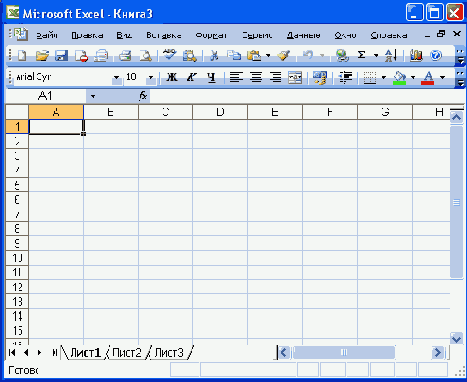Viewport: 467px width, 382px height.
Task: Click the Print icon in the toolbar
Action: 125,55
